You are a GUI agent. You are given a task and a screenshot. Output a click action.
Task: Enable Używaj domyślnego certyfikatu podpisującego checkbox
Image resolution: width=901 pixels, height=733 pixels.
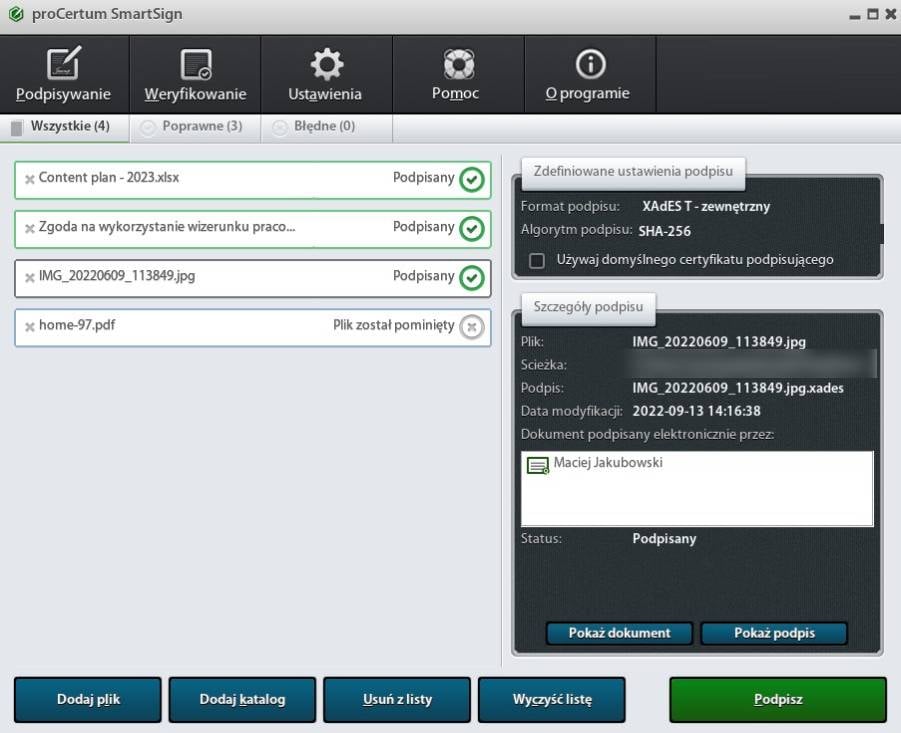pyautogui.click(x=537, y=260)
